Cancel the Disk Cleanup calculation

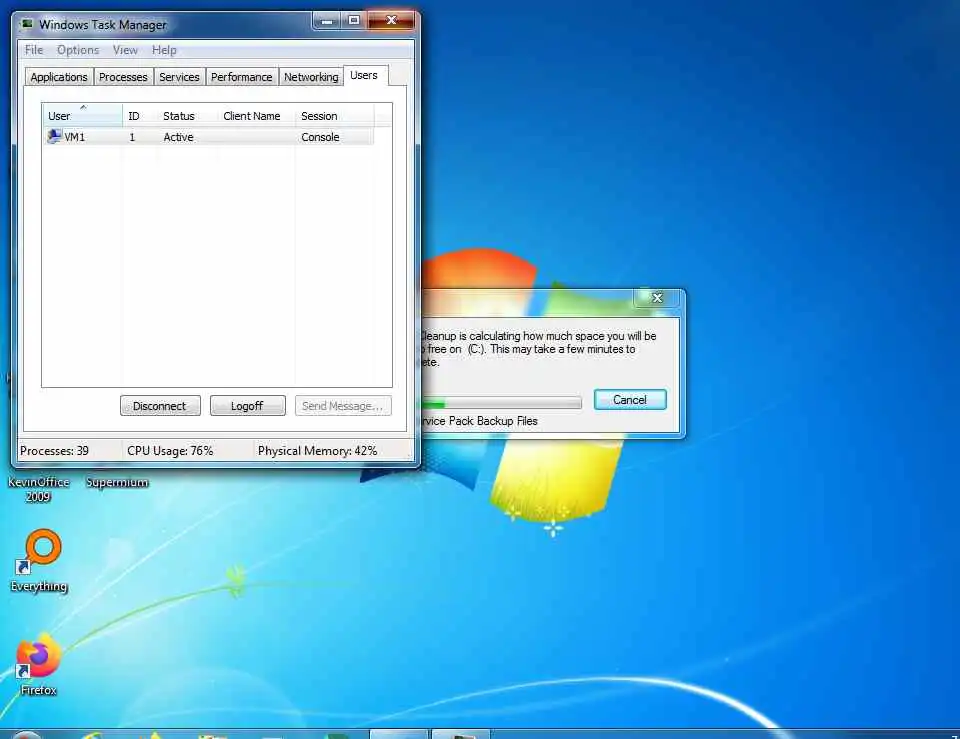tap(630, 400)
